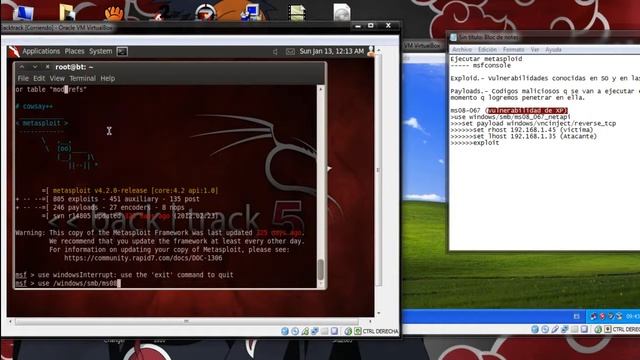Click the terminal scrollbar up arrow
The image size is (640, 360).
click(x=321, y=89)
